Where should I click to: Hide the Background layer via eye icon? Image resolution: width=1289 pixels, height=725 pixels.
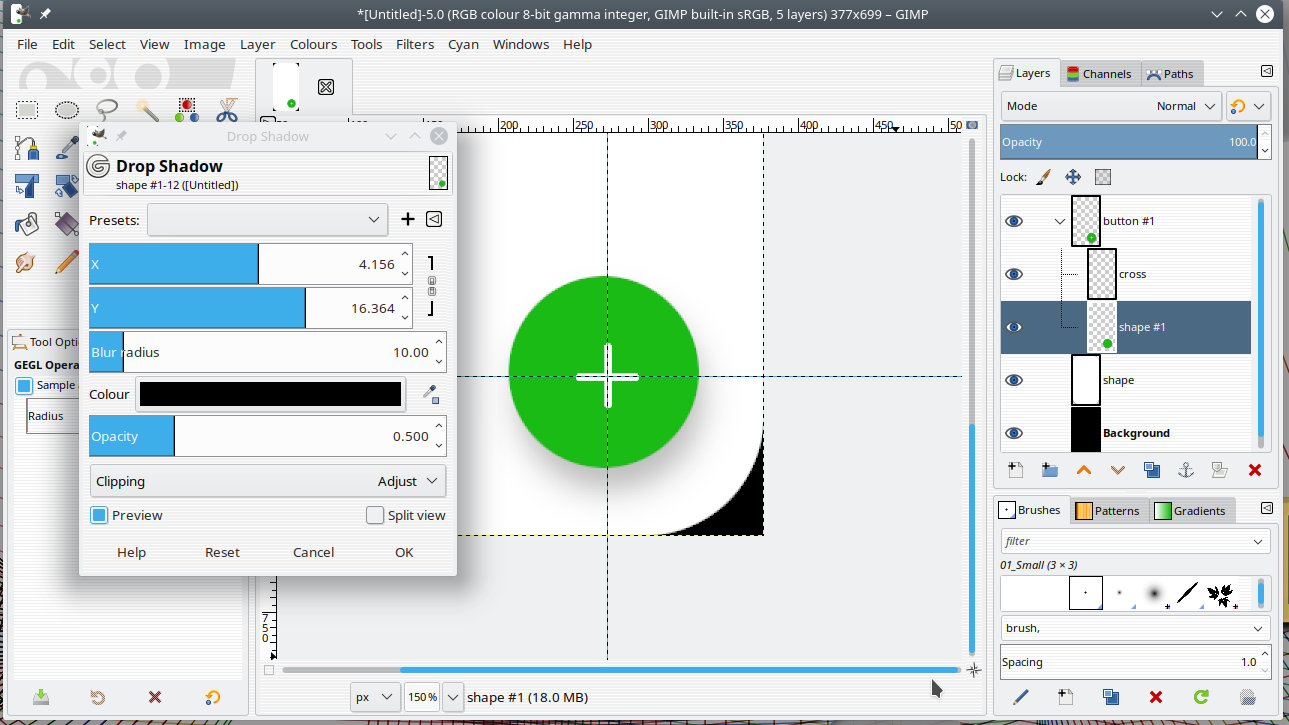(x=1014, y=433)
